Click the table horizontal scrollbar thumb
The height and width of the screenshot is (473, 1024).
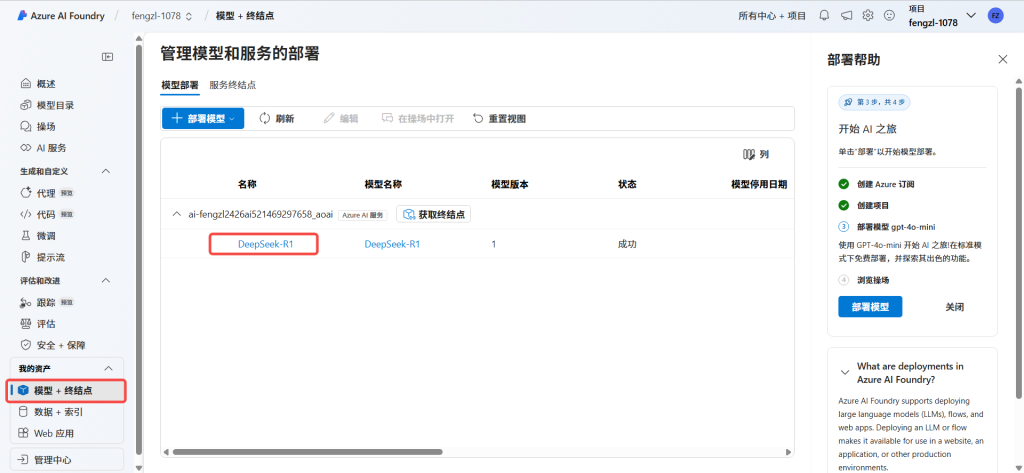tap(308, 451)
